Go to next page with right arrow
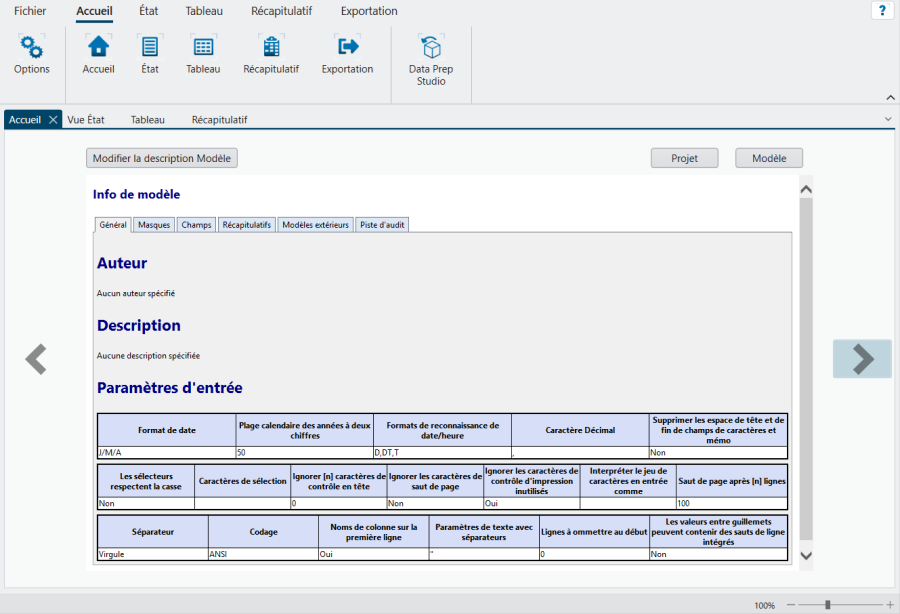The height and width of the screenshot is (614, 900). point(862,359)
